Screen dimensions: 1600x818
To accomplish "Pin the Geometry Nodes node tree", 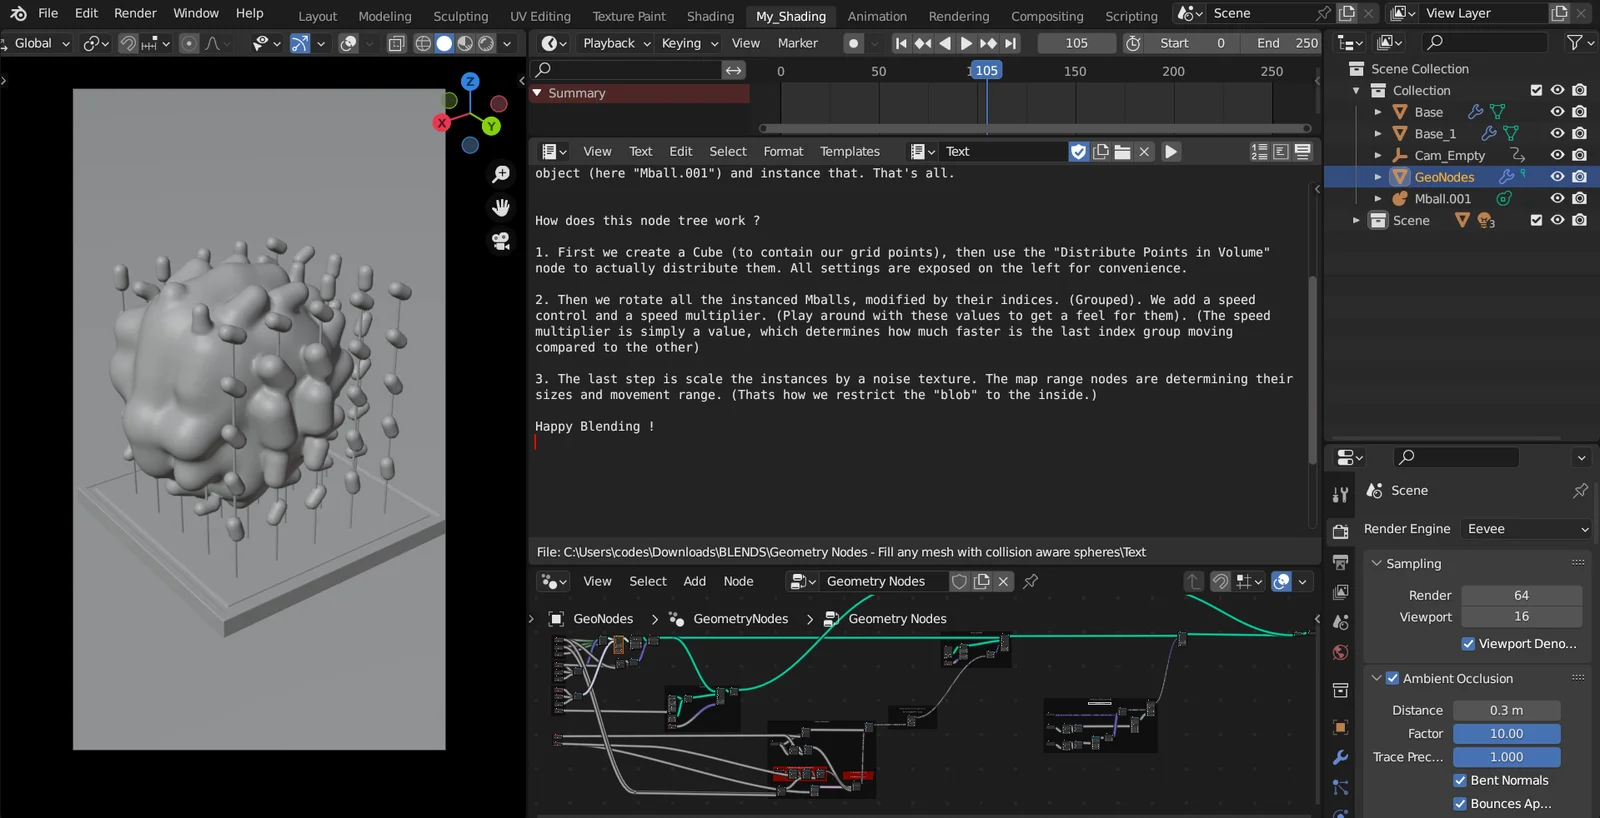I will pyautogui.click(x=1031, y=581).
